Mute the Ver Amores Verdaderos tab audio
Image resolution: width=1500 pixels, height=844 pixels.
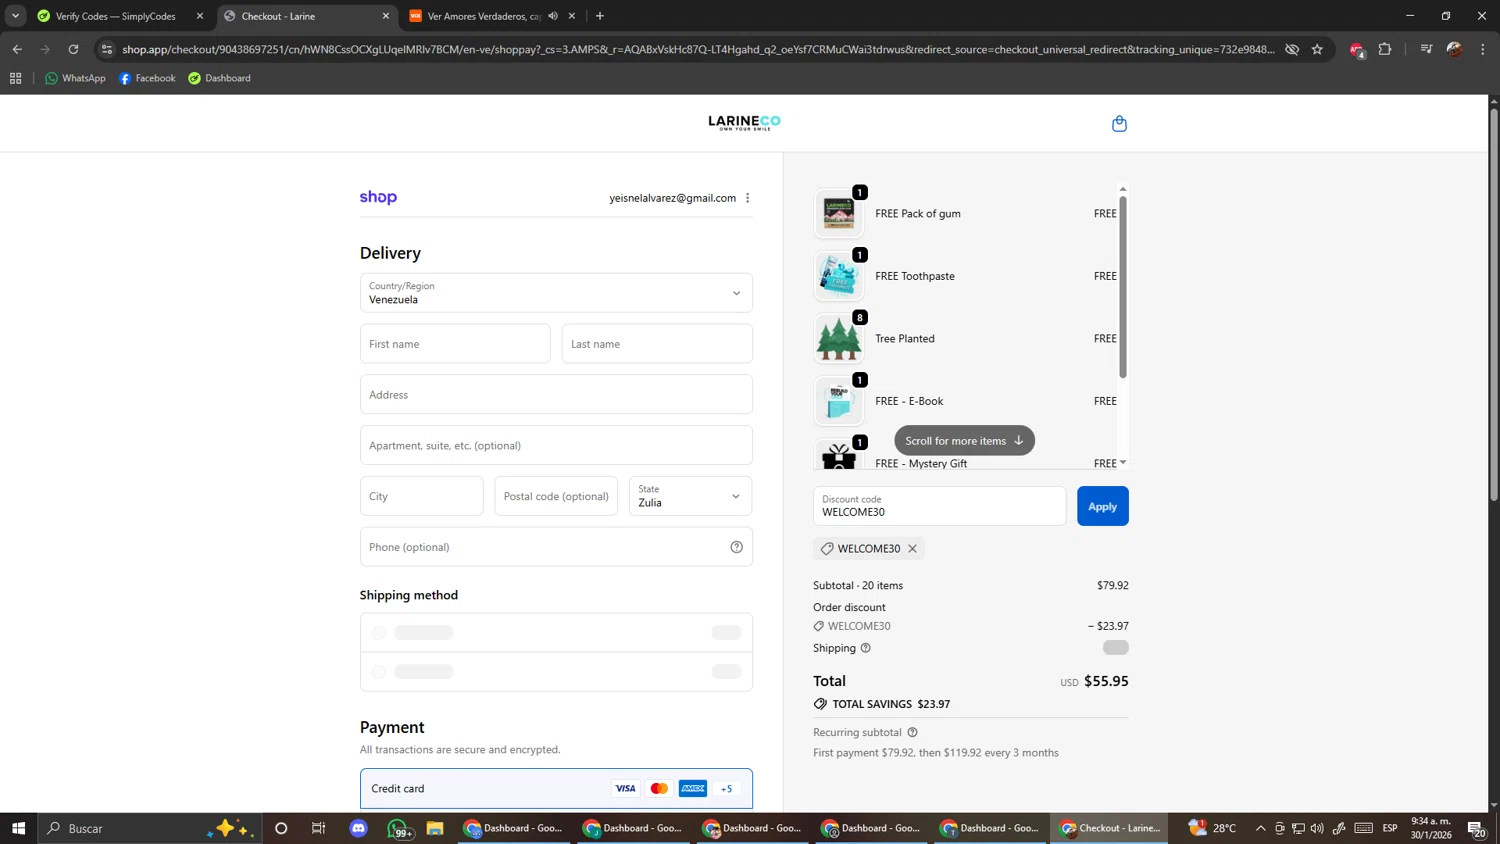point(553,16)
